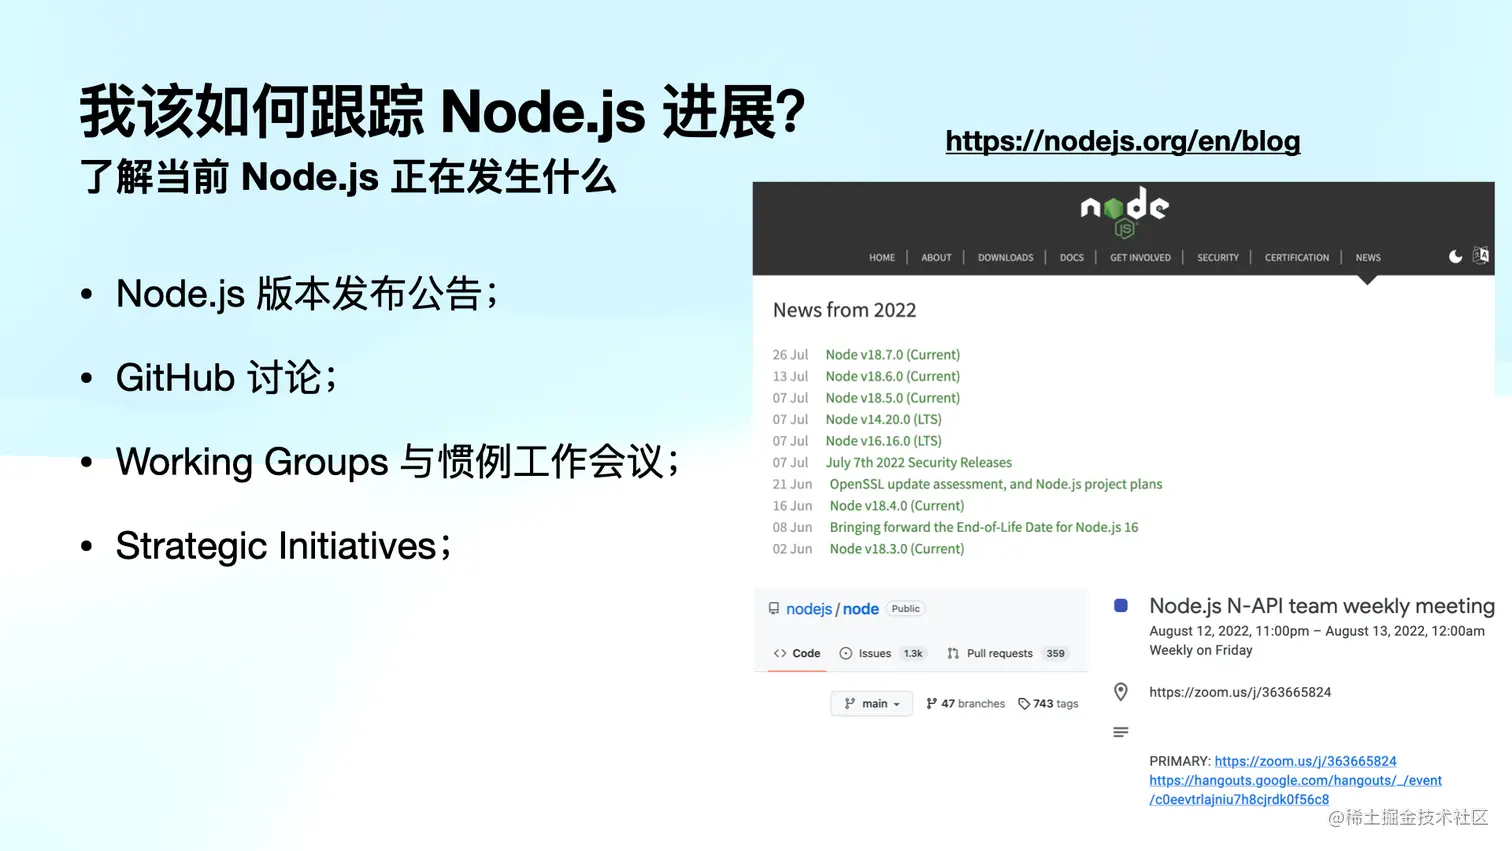Click the repository icon beside nodejs
Viewport: 1512px width, 851px height.
pyautogui.click(x=774, y=609)
